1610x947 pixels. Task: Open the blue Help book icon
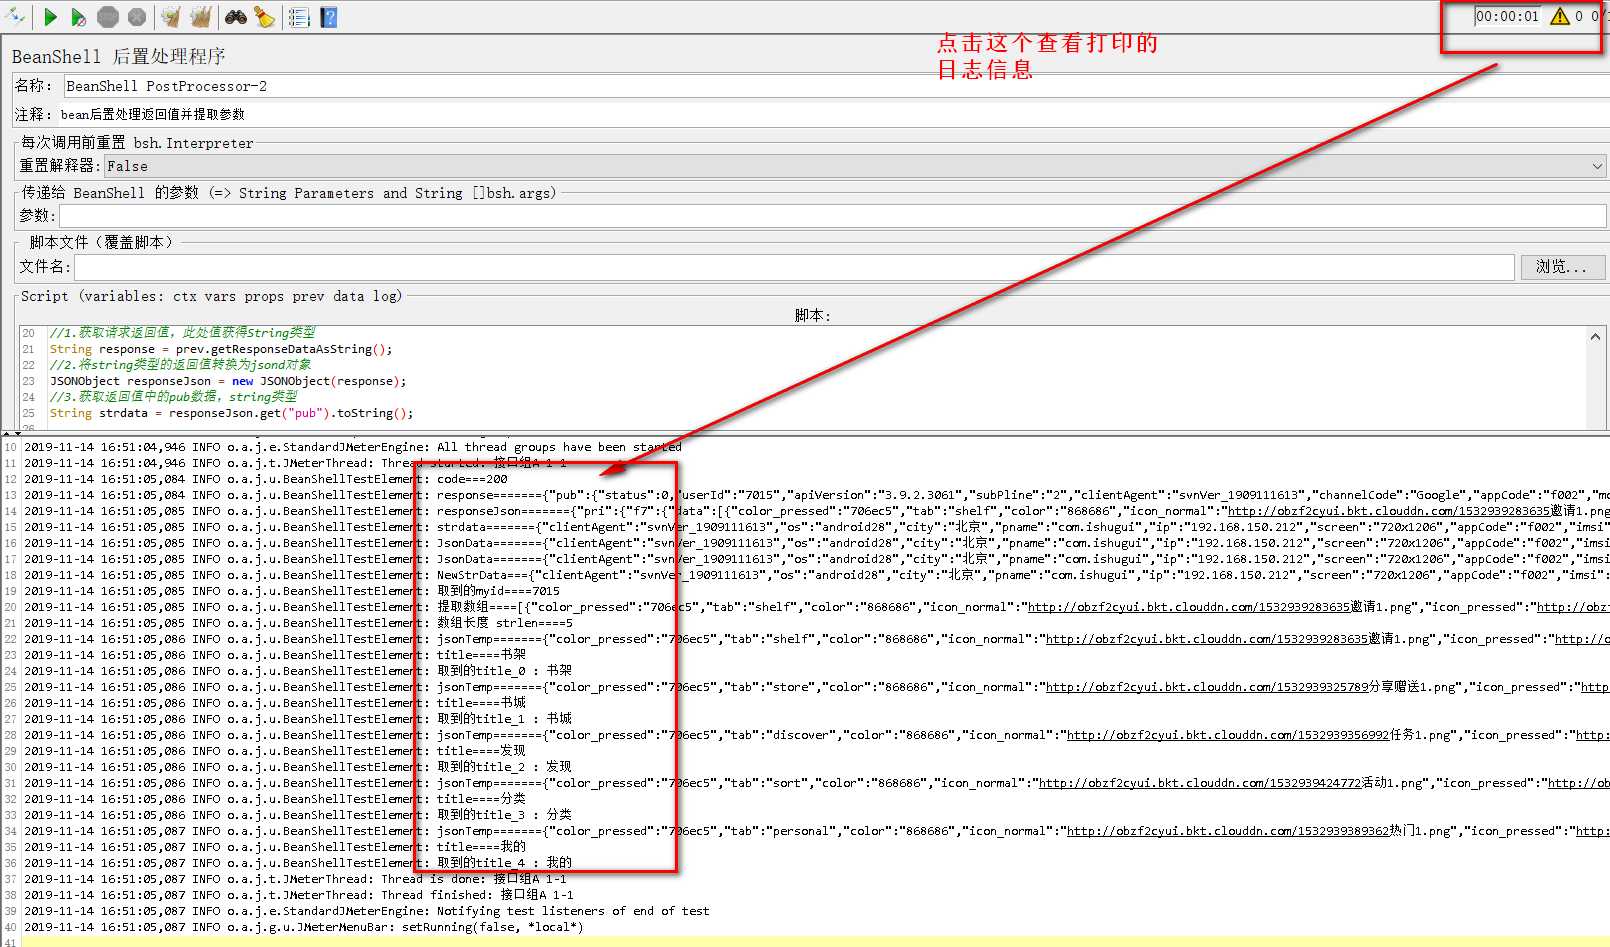[328, 17]
